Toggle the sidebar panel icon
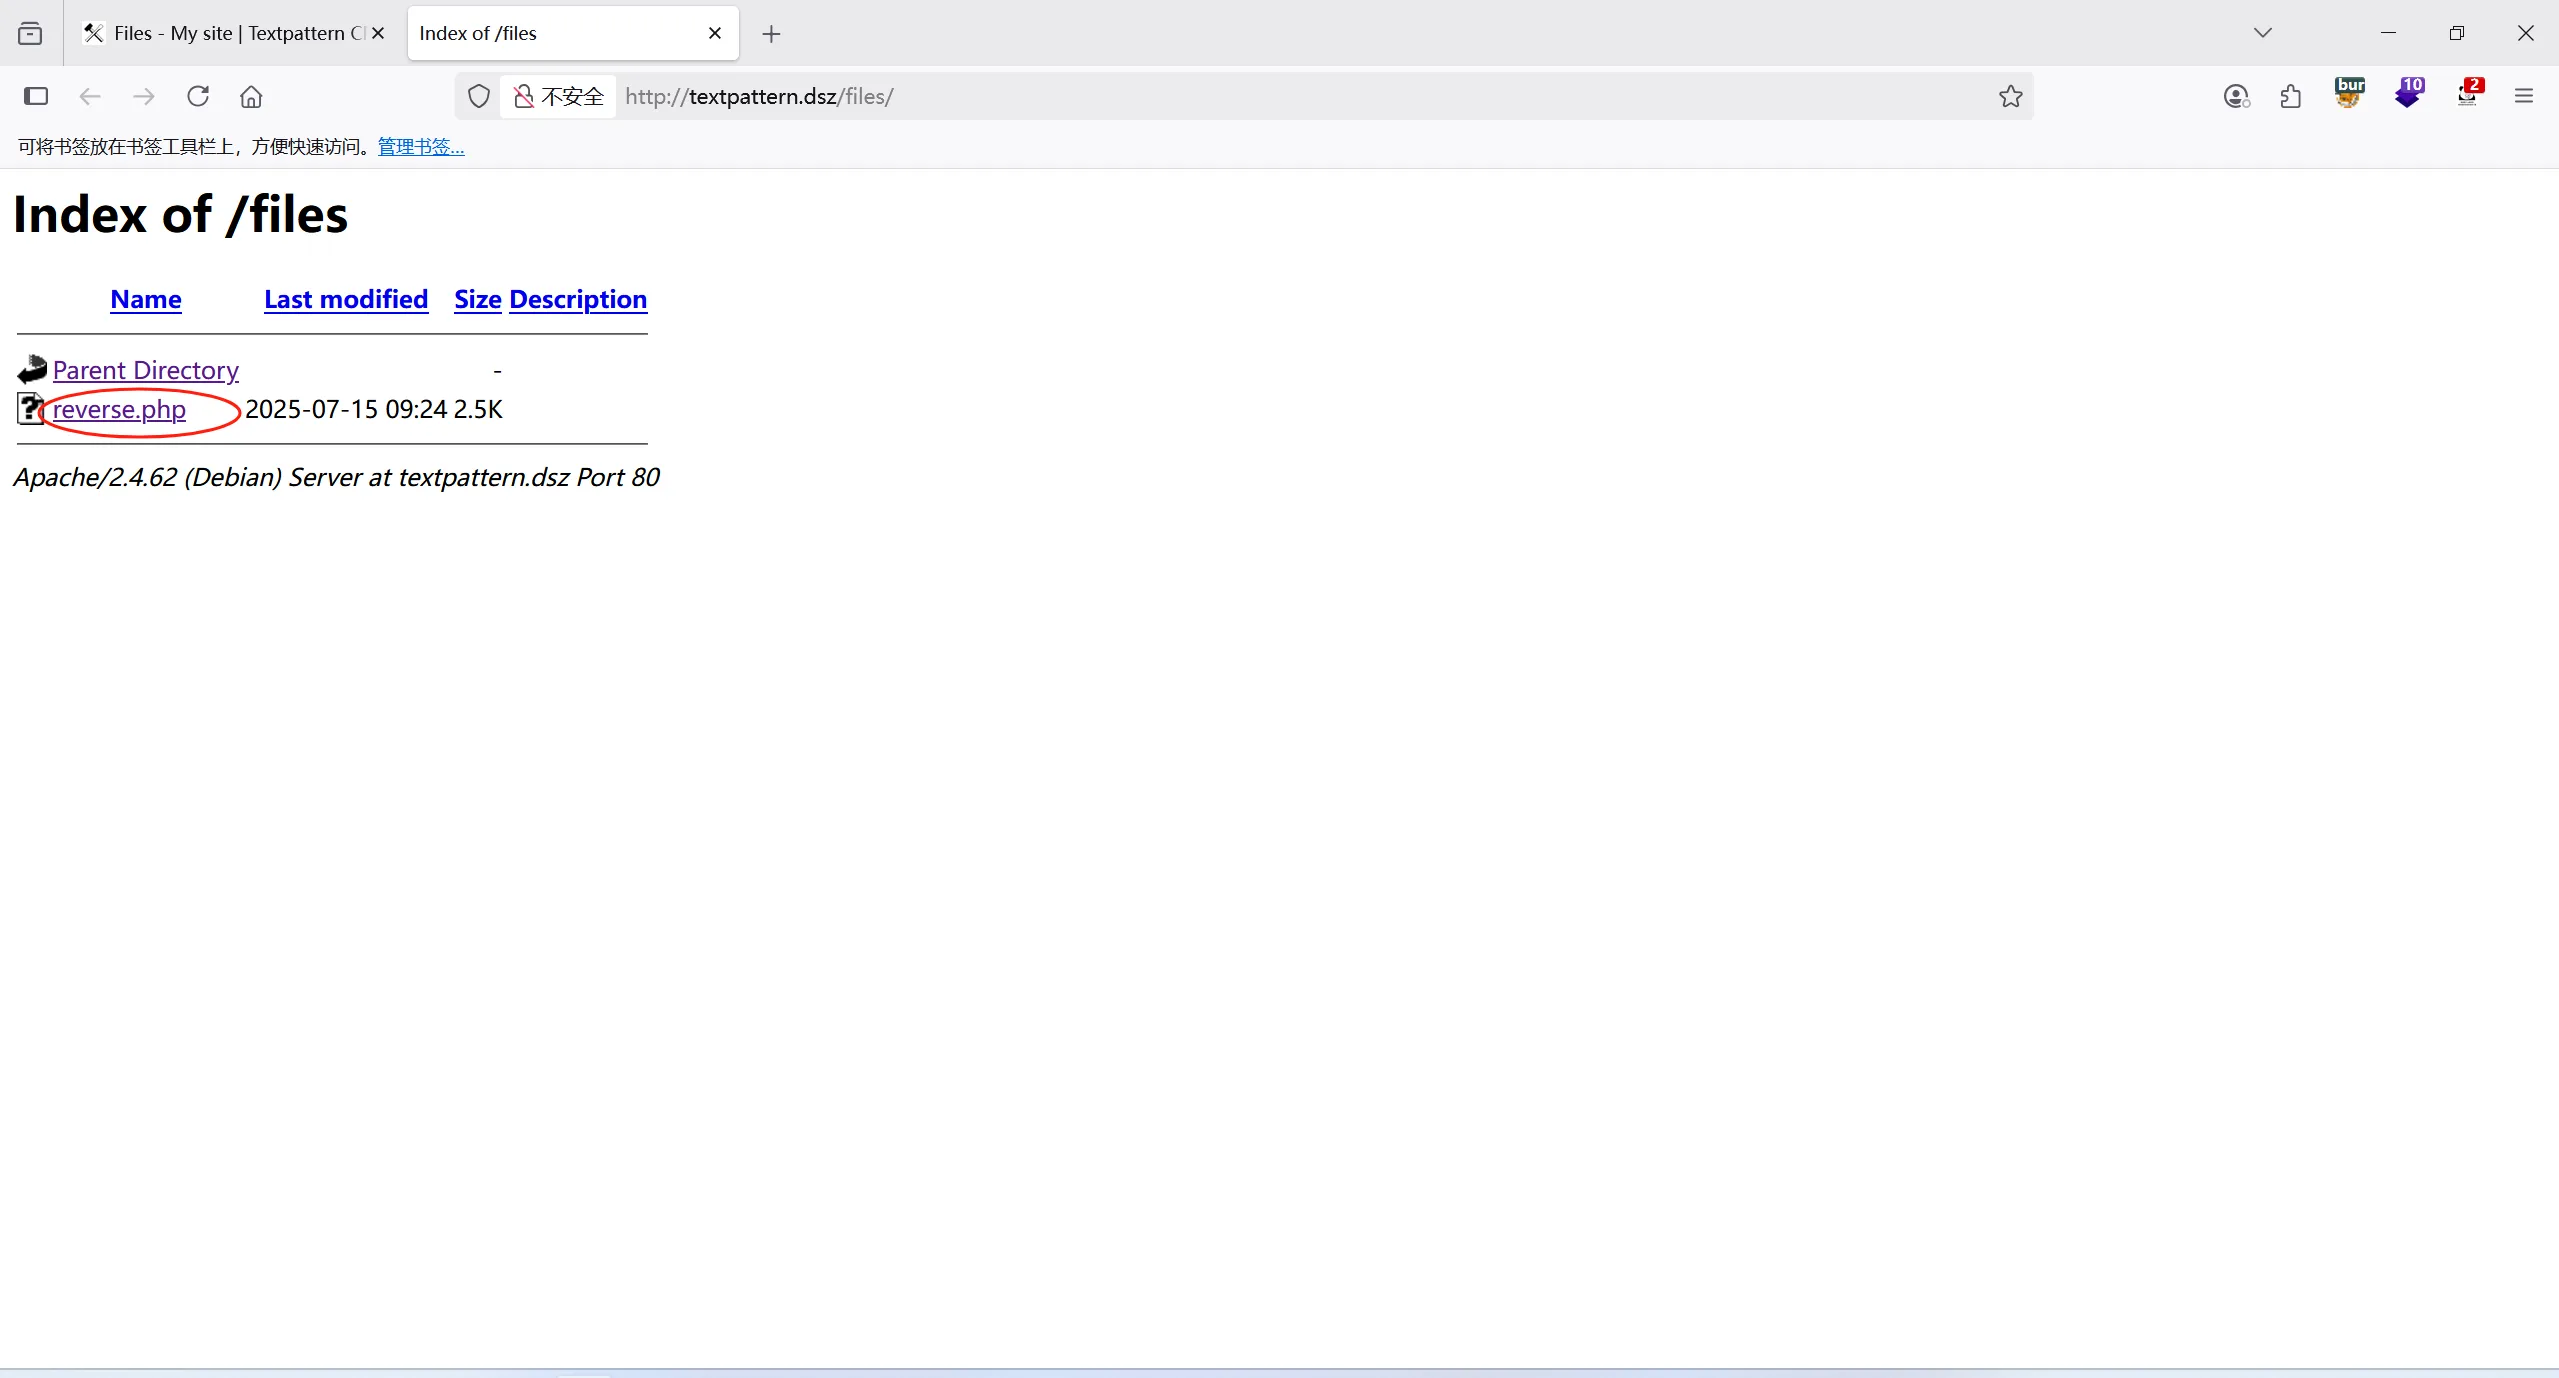2559x1378 pixels. coord(36,96)
